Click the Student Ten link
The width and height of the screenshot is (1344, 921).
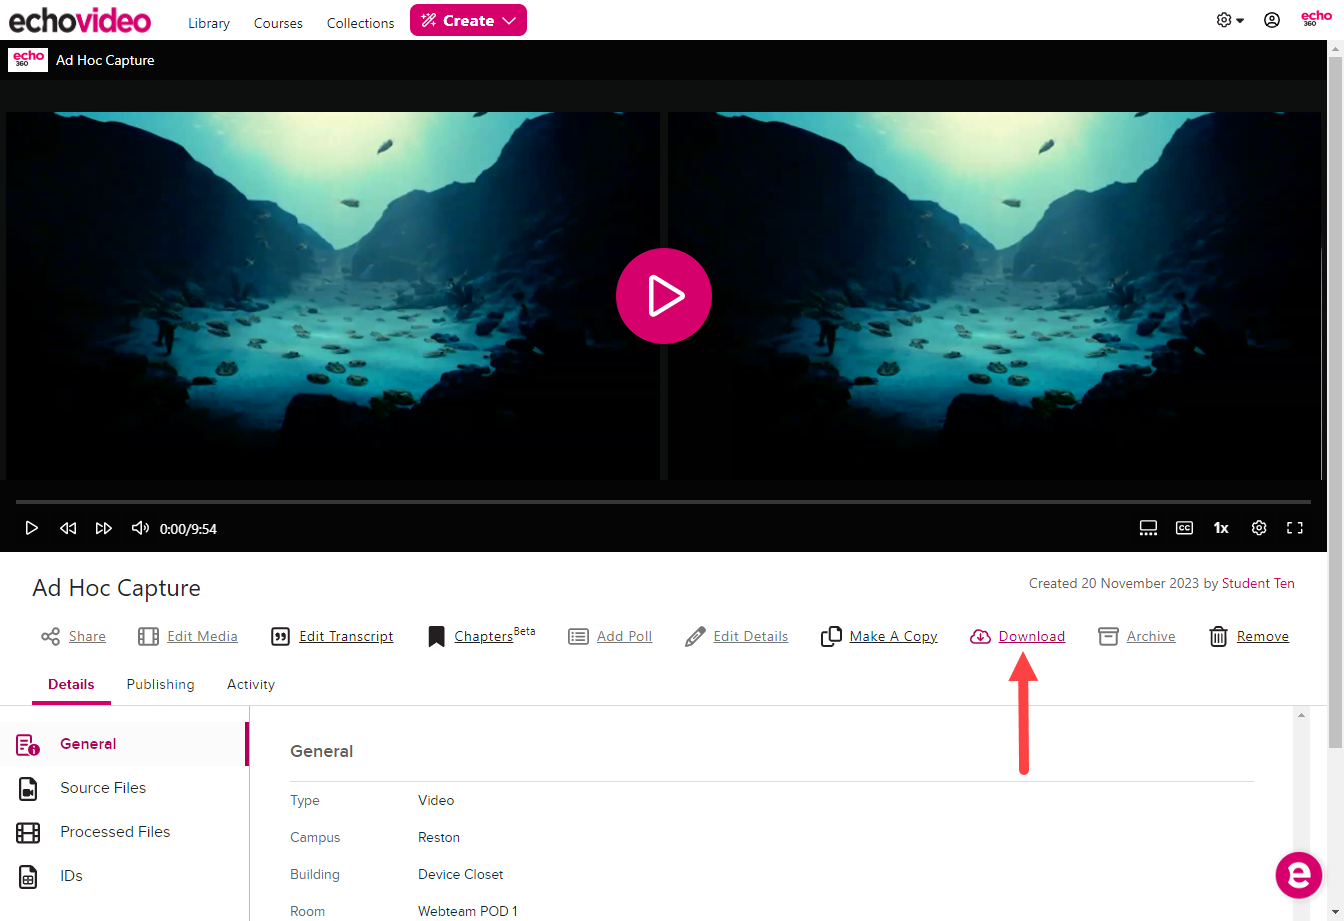point(1258,583)
